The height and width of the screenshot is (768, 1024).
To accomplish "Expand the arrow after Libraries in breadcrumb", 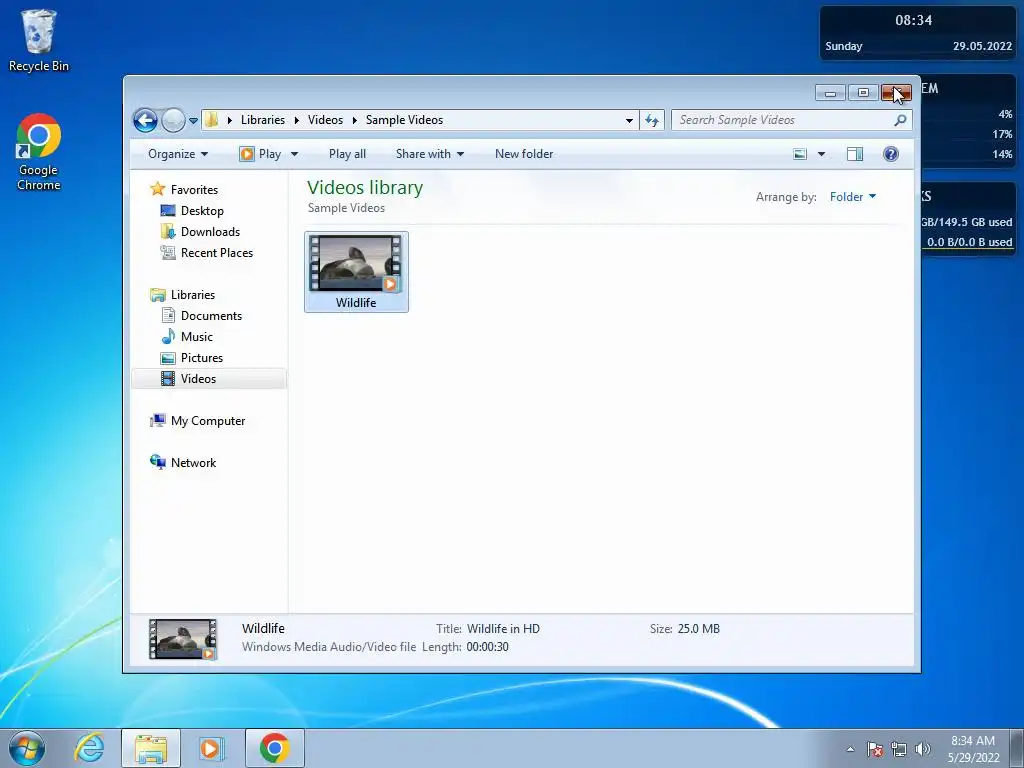I will [x=296, y=120].
